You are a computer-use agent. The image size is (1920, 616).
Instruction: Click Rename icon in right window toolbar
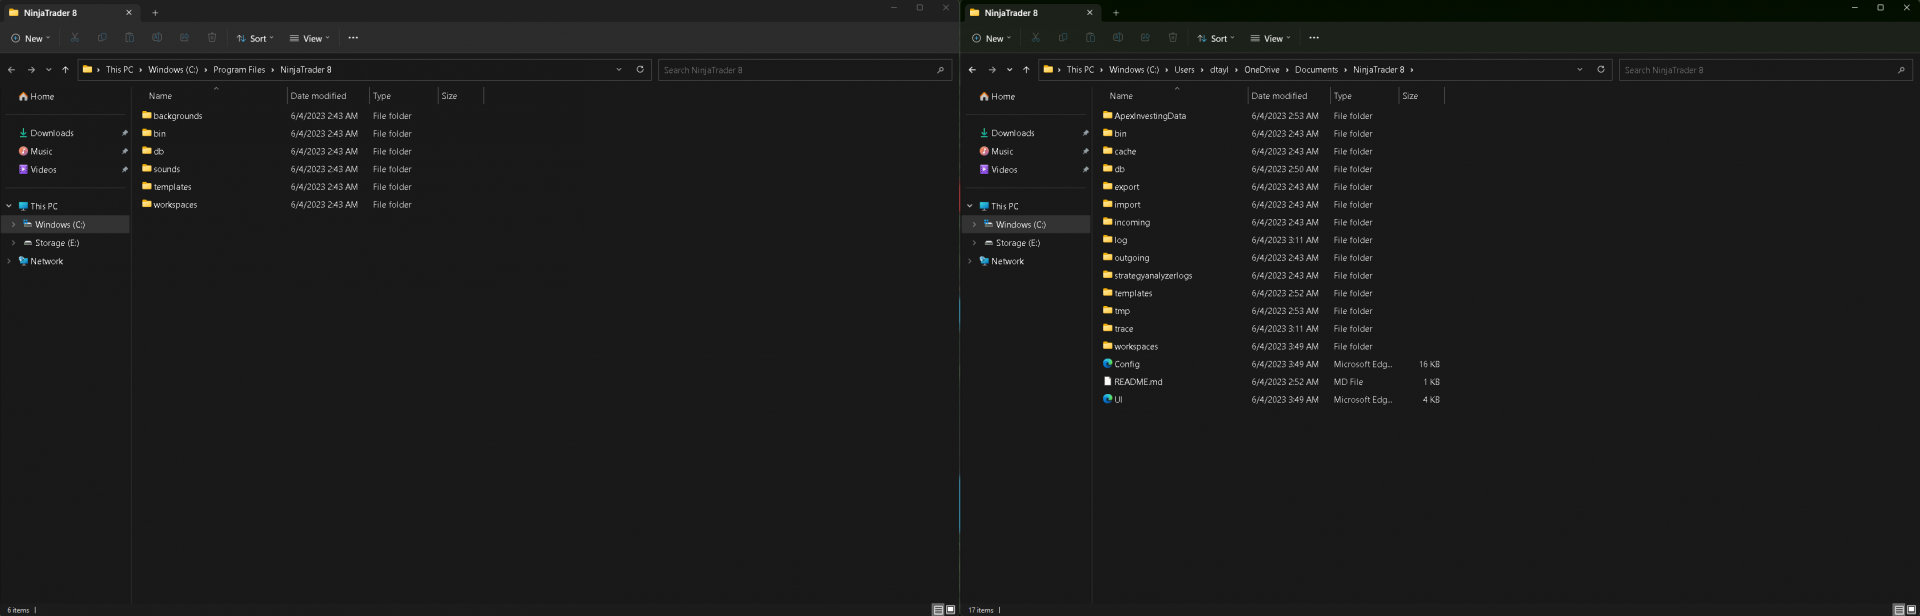(1118, 38)
